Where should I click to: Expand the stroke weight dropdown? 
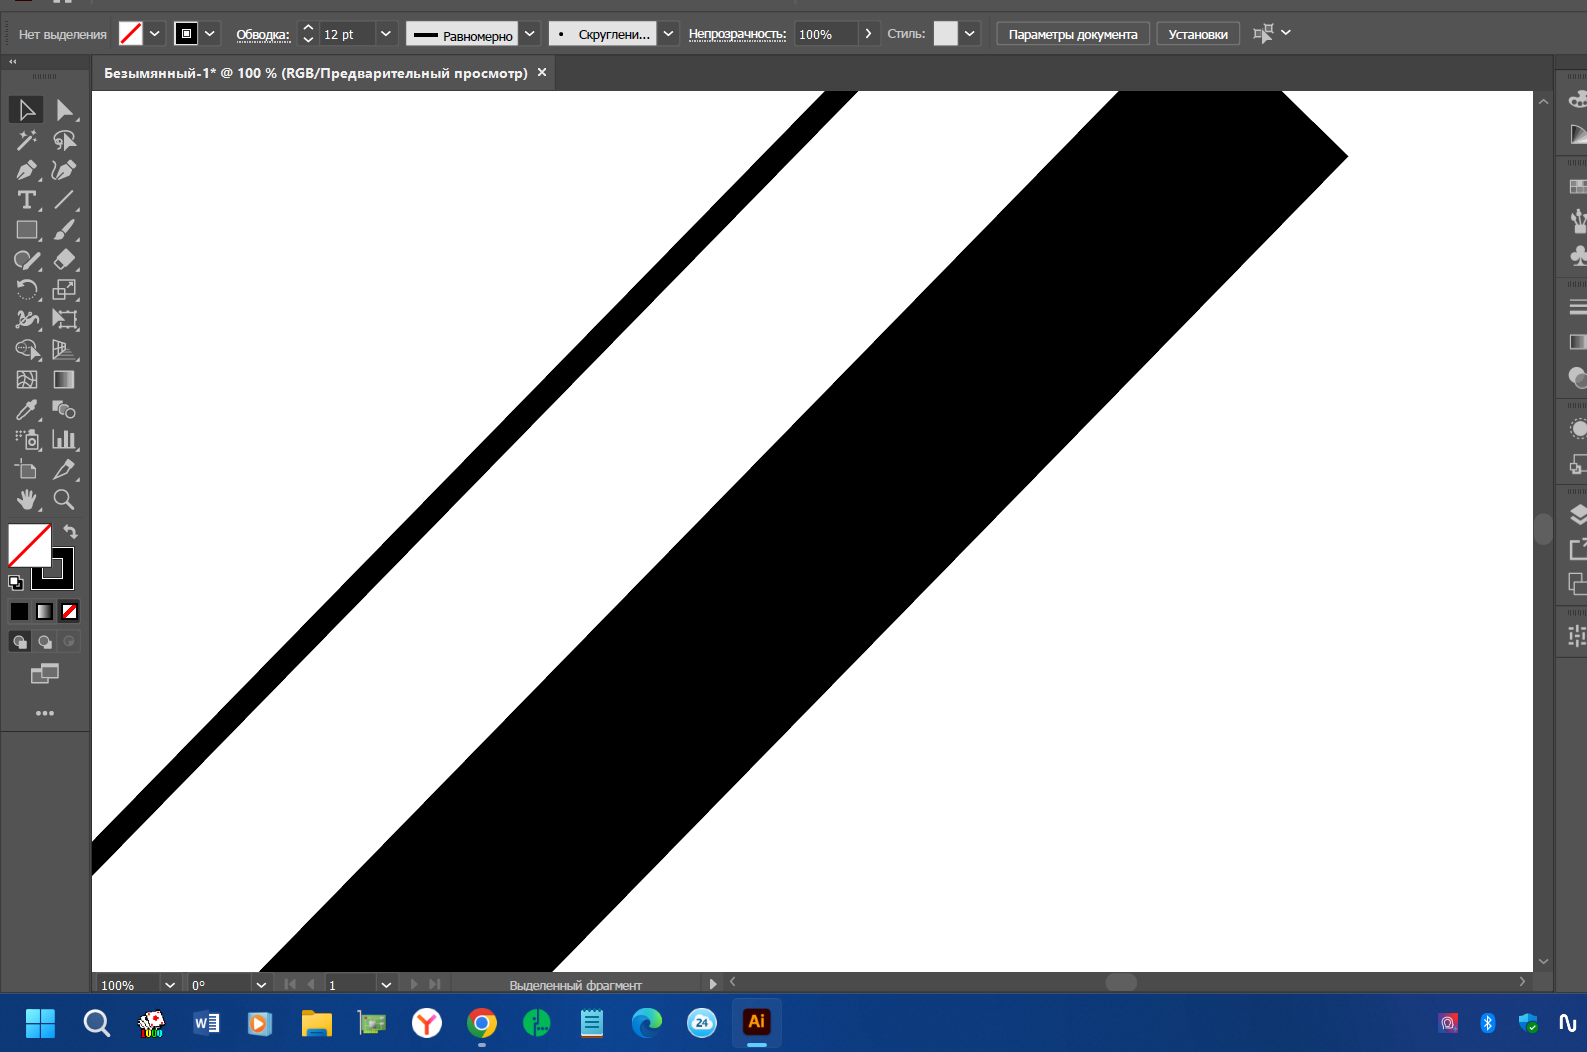[386, 34]
